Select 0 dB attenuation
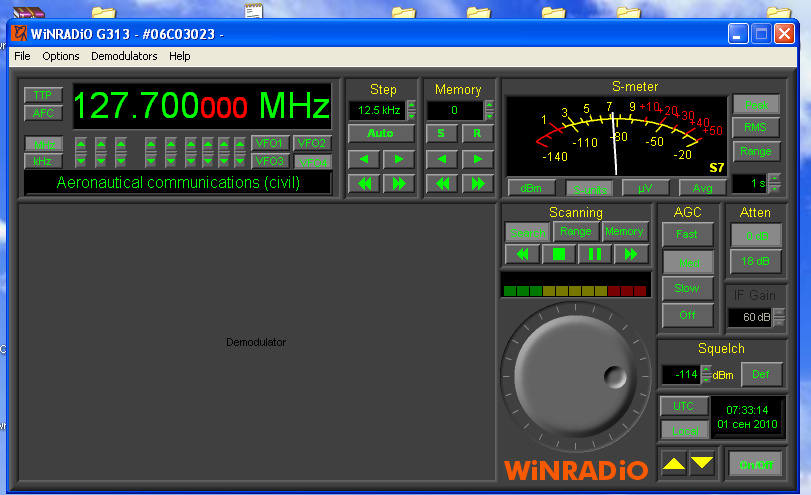This screenshot has width=811, height=495. click(x=756, y=236)
